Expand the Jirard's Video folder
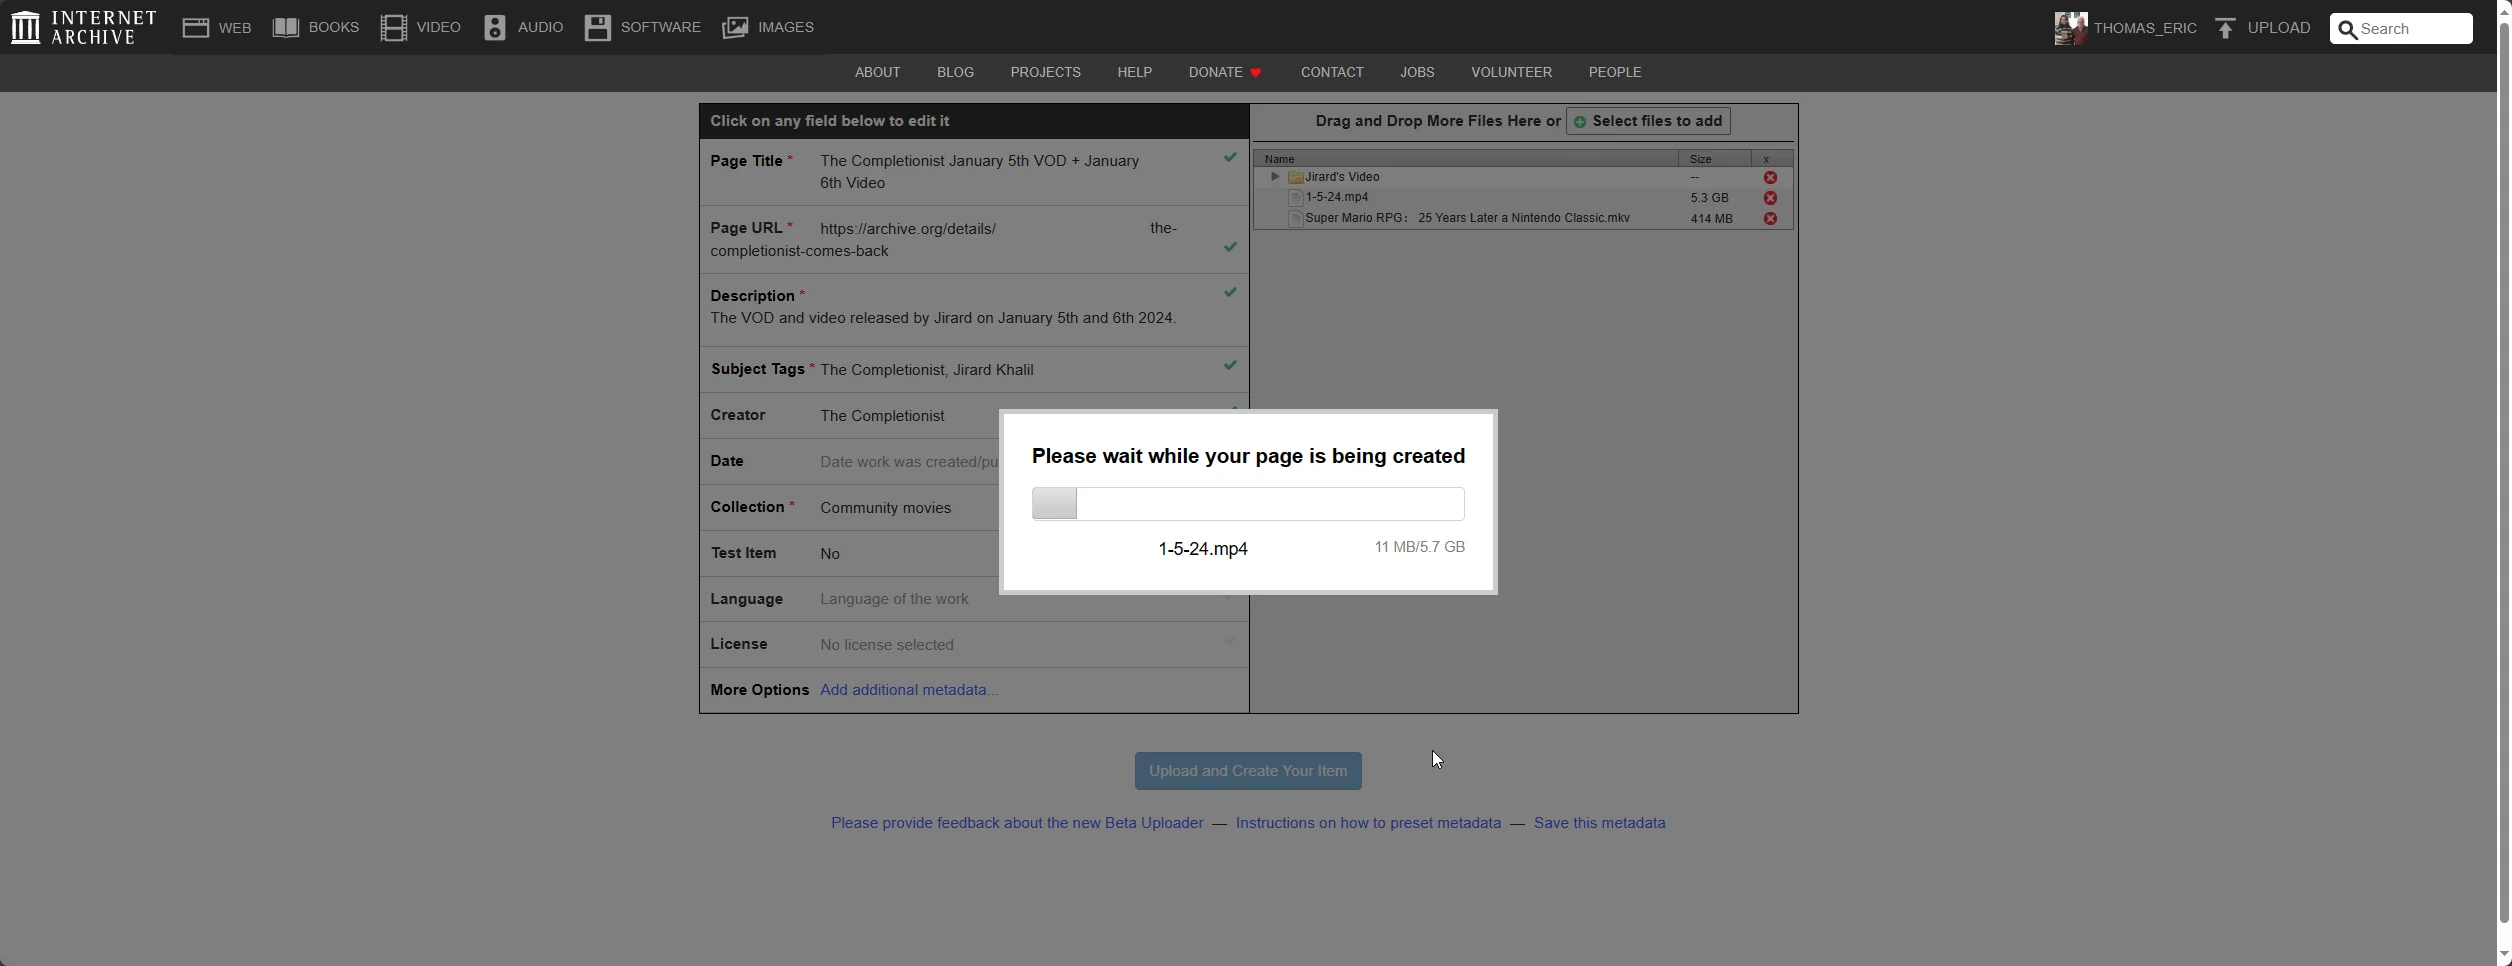2512x966 pixels. pyautogui.click(x=1274, y=177)
